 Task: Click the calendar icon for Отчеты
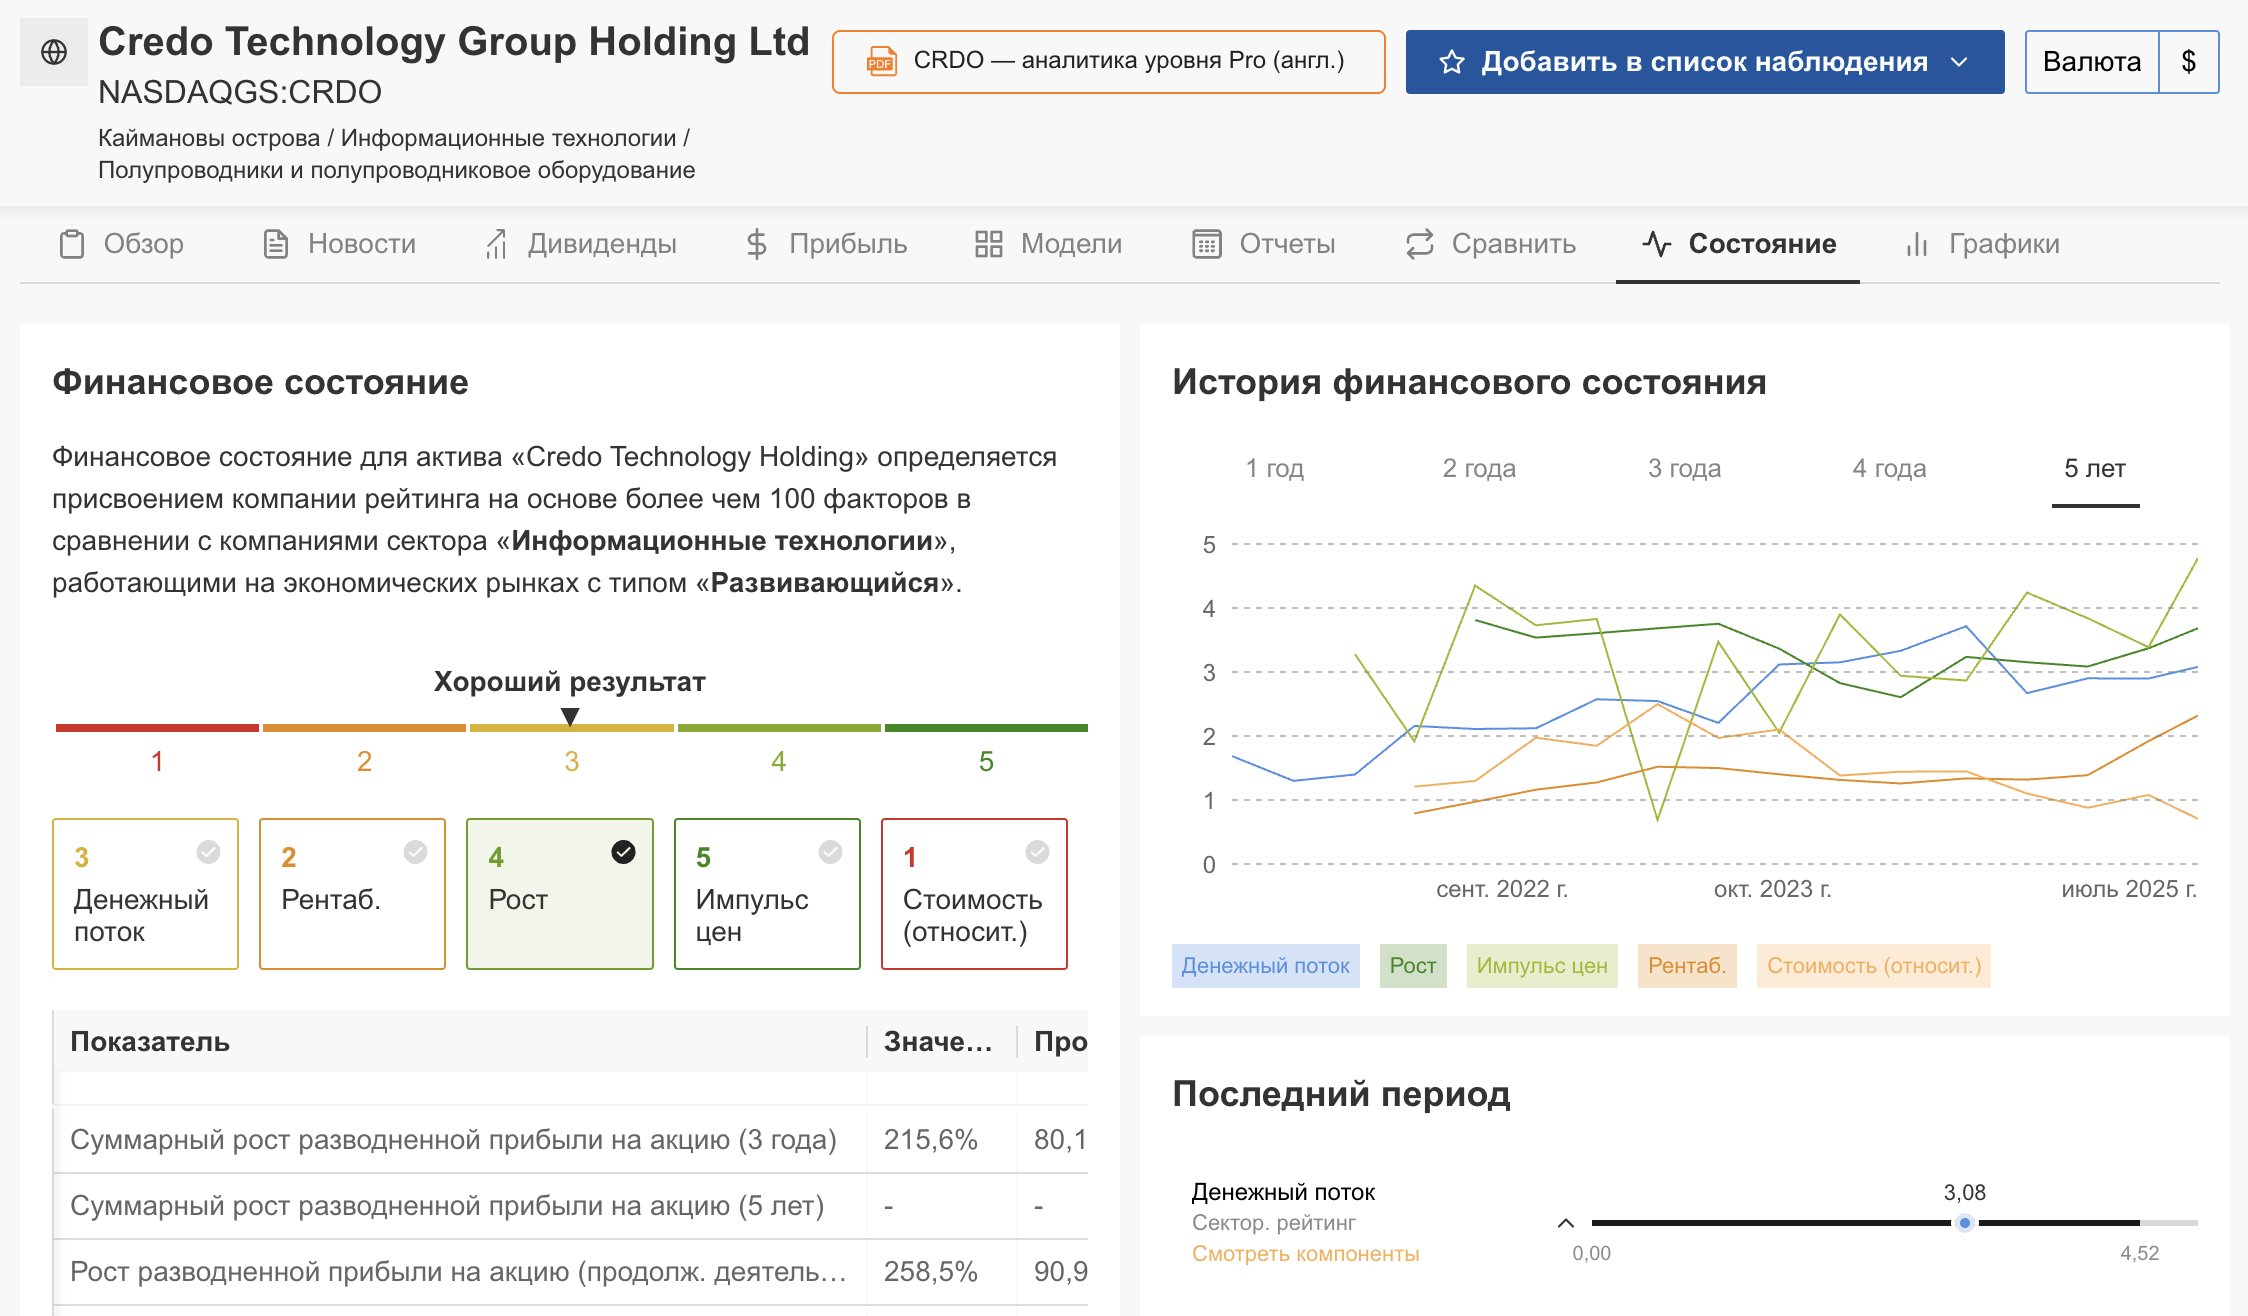[x=1207, y=244]
